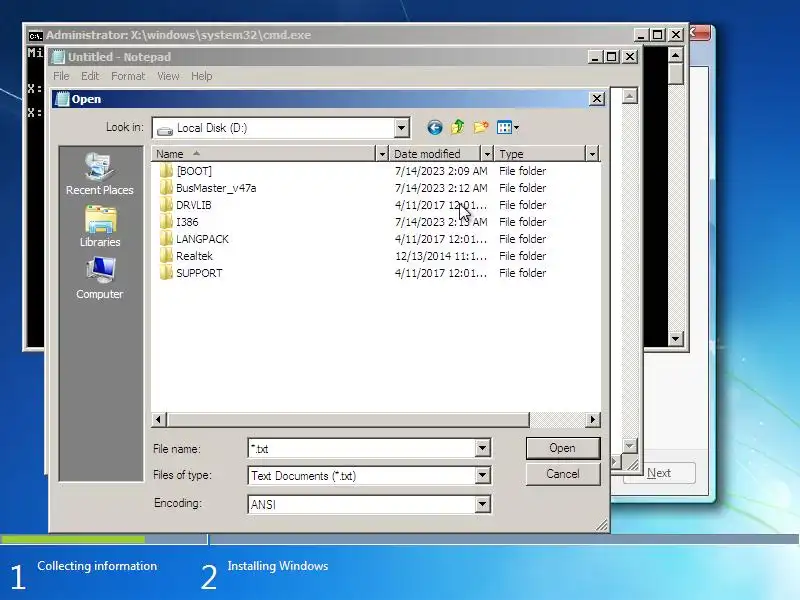Image resolution: width=800 pixels, height=600 pixels.
Task: Open the View menu icon
Action: [508, 128]
